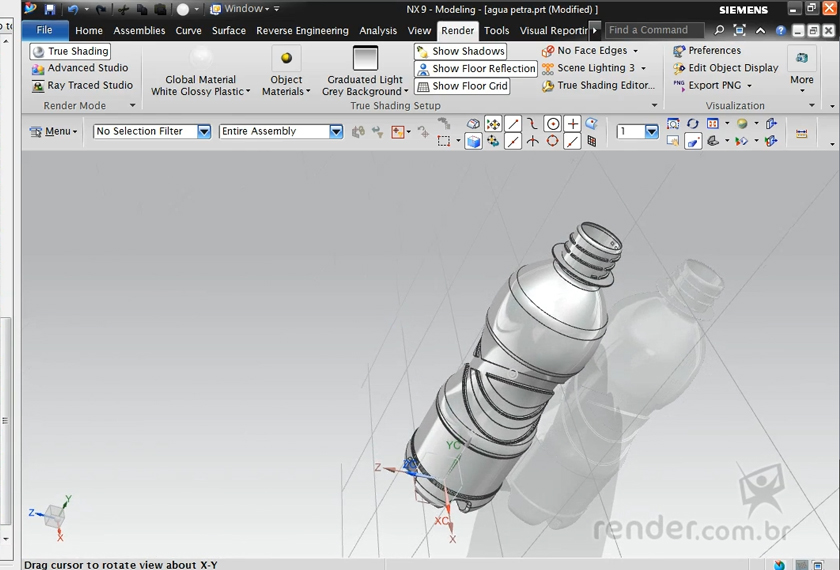The image size is (840, 570).
Task: Click the Save icon in title bar
Action: 50,9
